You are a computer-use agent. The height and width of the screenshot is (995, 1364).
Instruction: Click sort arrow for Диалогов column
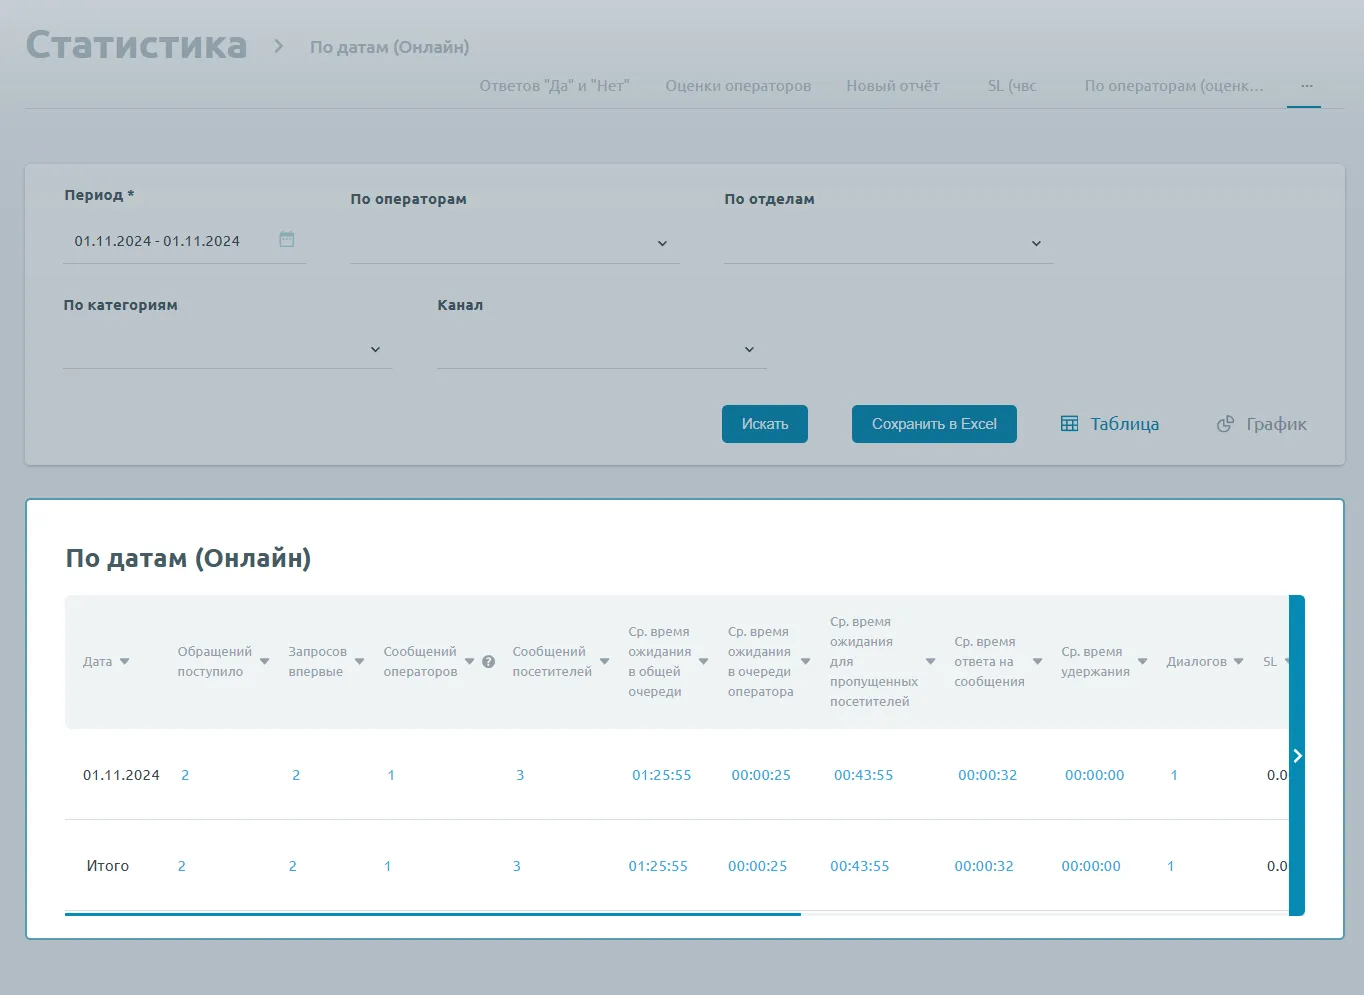point(1239,662)
